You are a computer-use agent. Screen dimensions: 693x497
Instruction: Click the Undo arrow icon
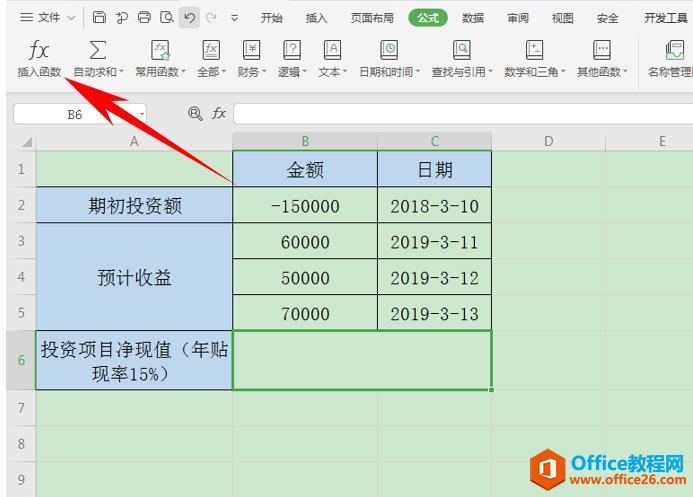189,18
